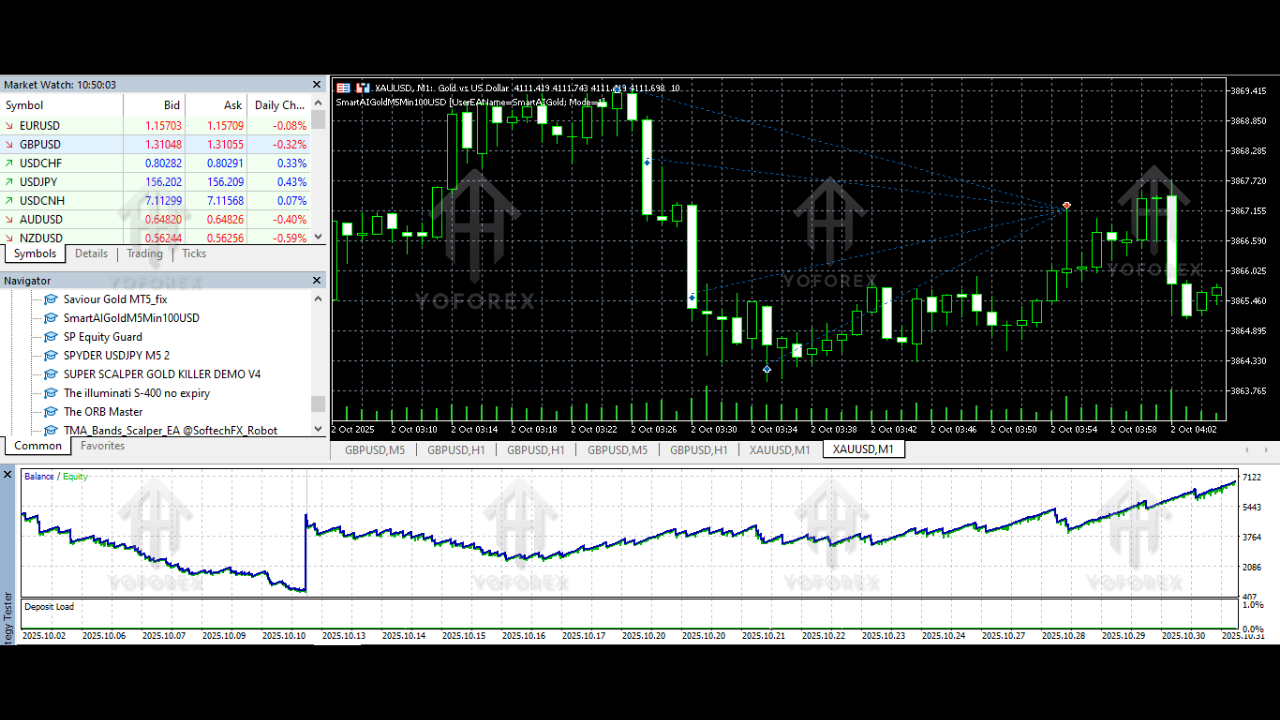Viewport: 1280px width, 720px height.
Task: Click the SUPER SCALPER GOLD KILLER DEMO V4 icon
Action: pos(50,374)
